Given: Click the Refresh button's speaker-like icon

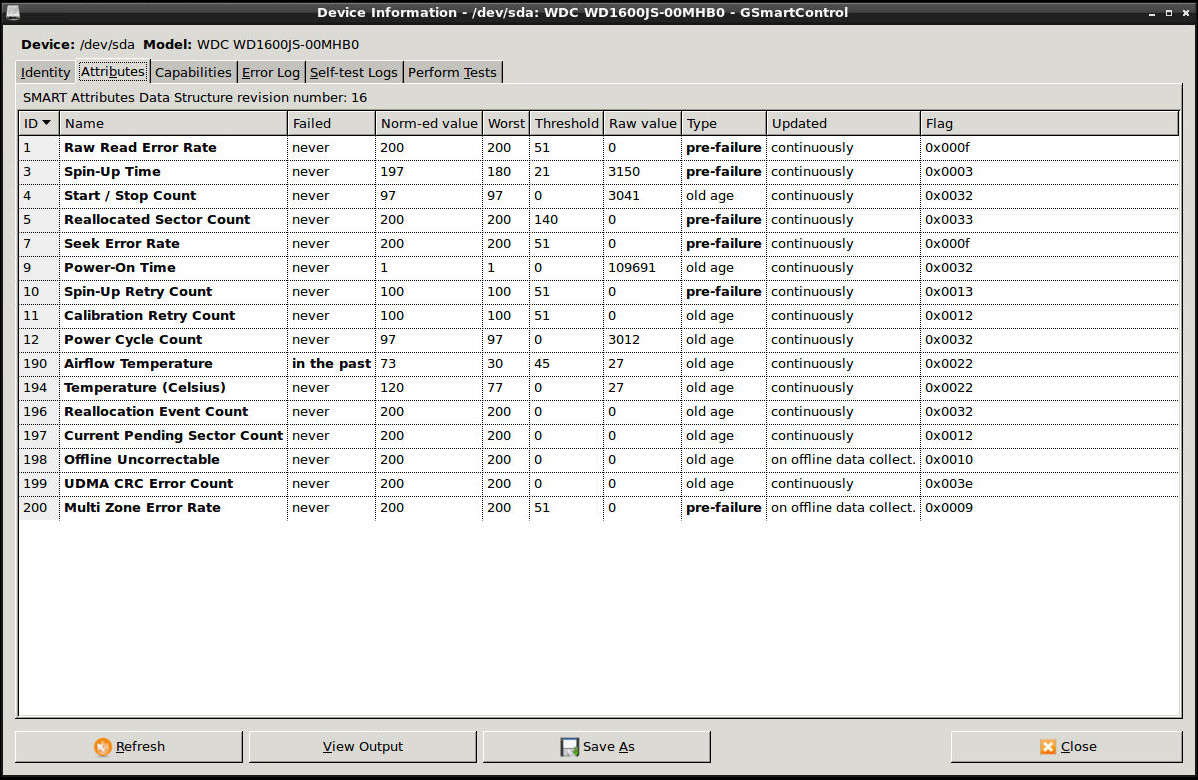Looking at the screenshot, I should (103, 747).
